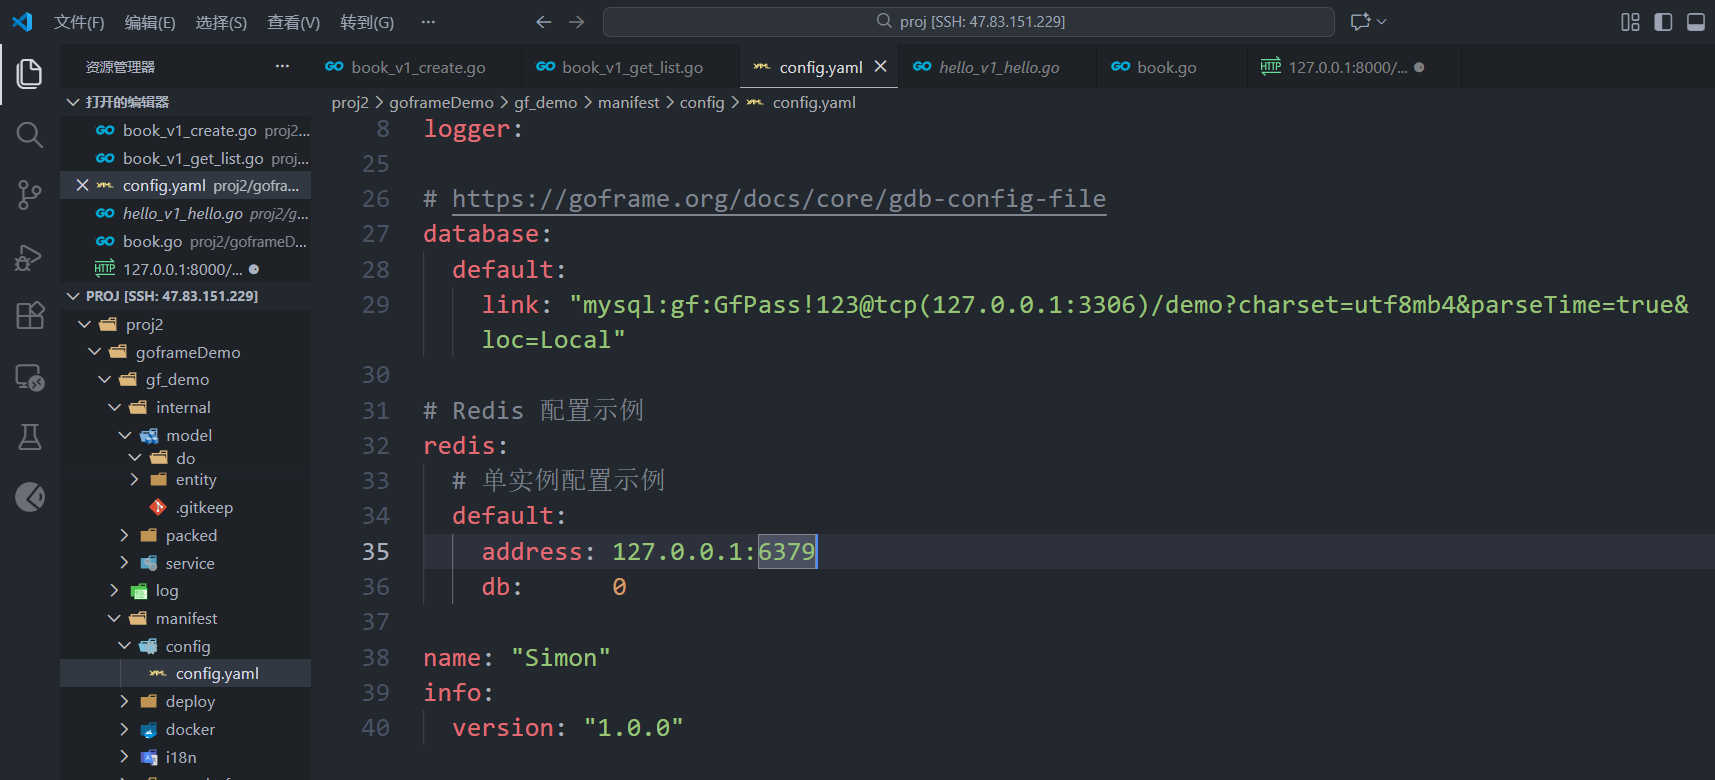Select config.yaml in file tree
1715x780 pixels.
(x=185, y=673)
